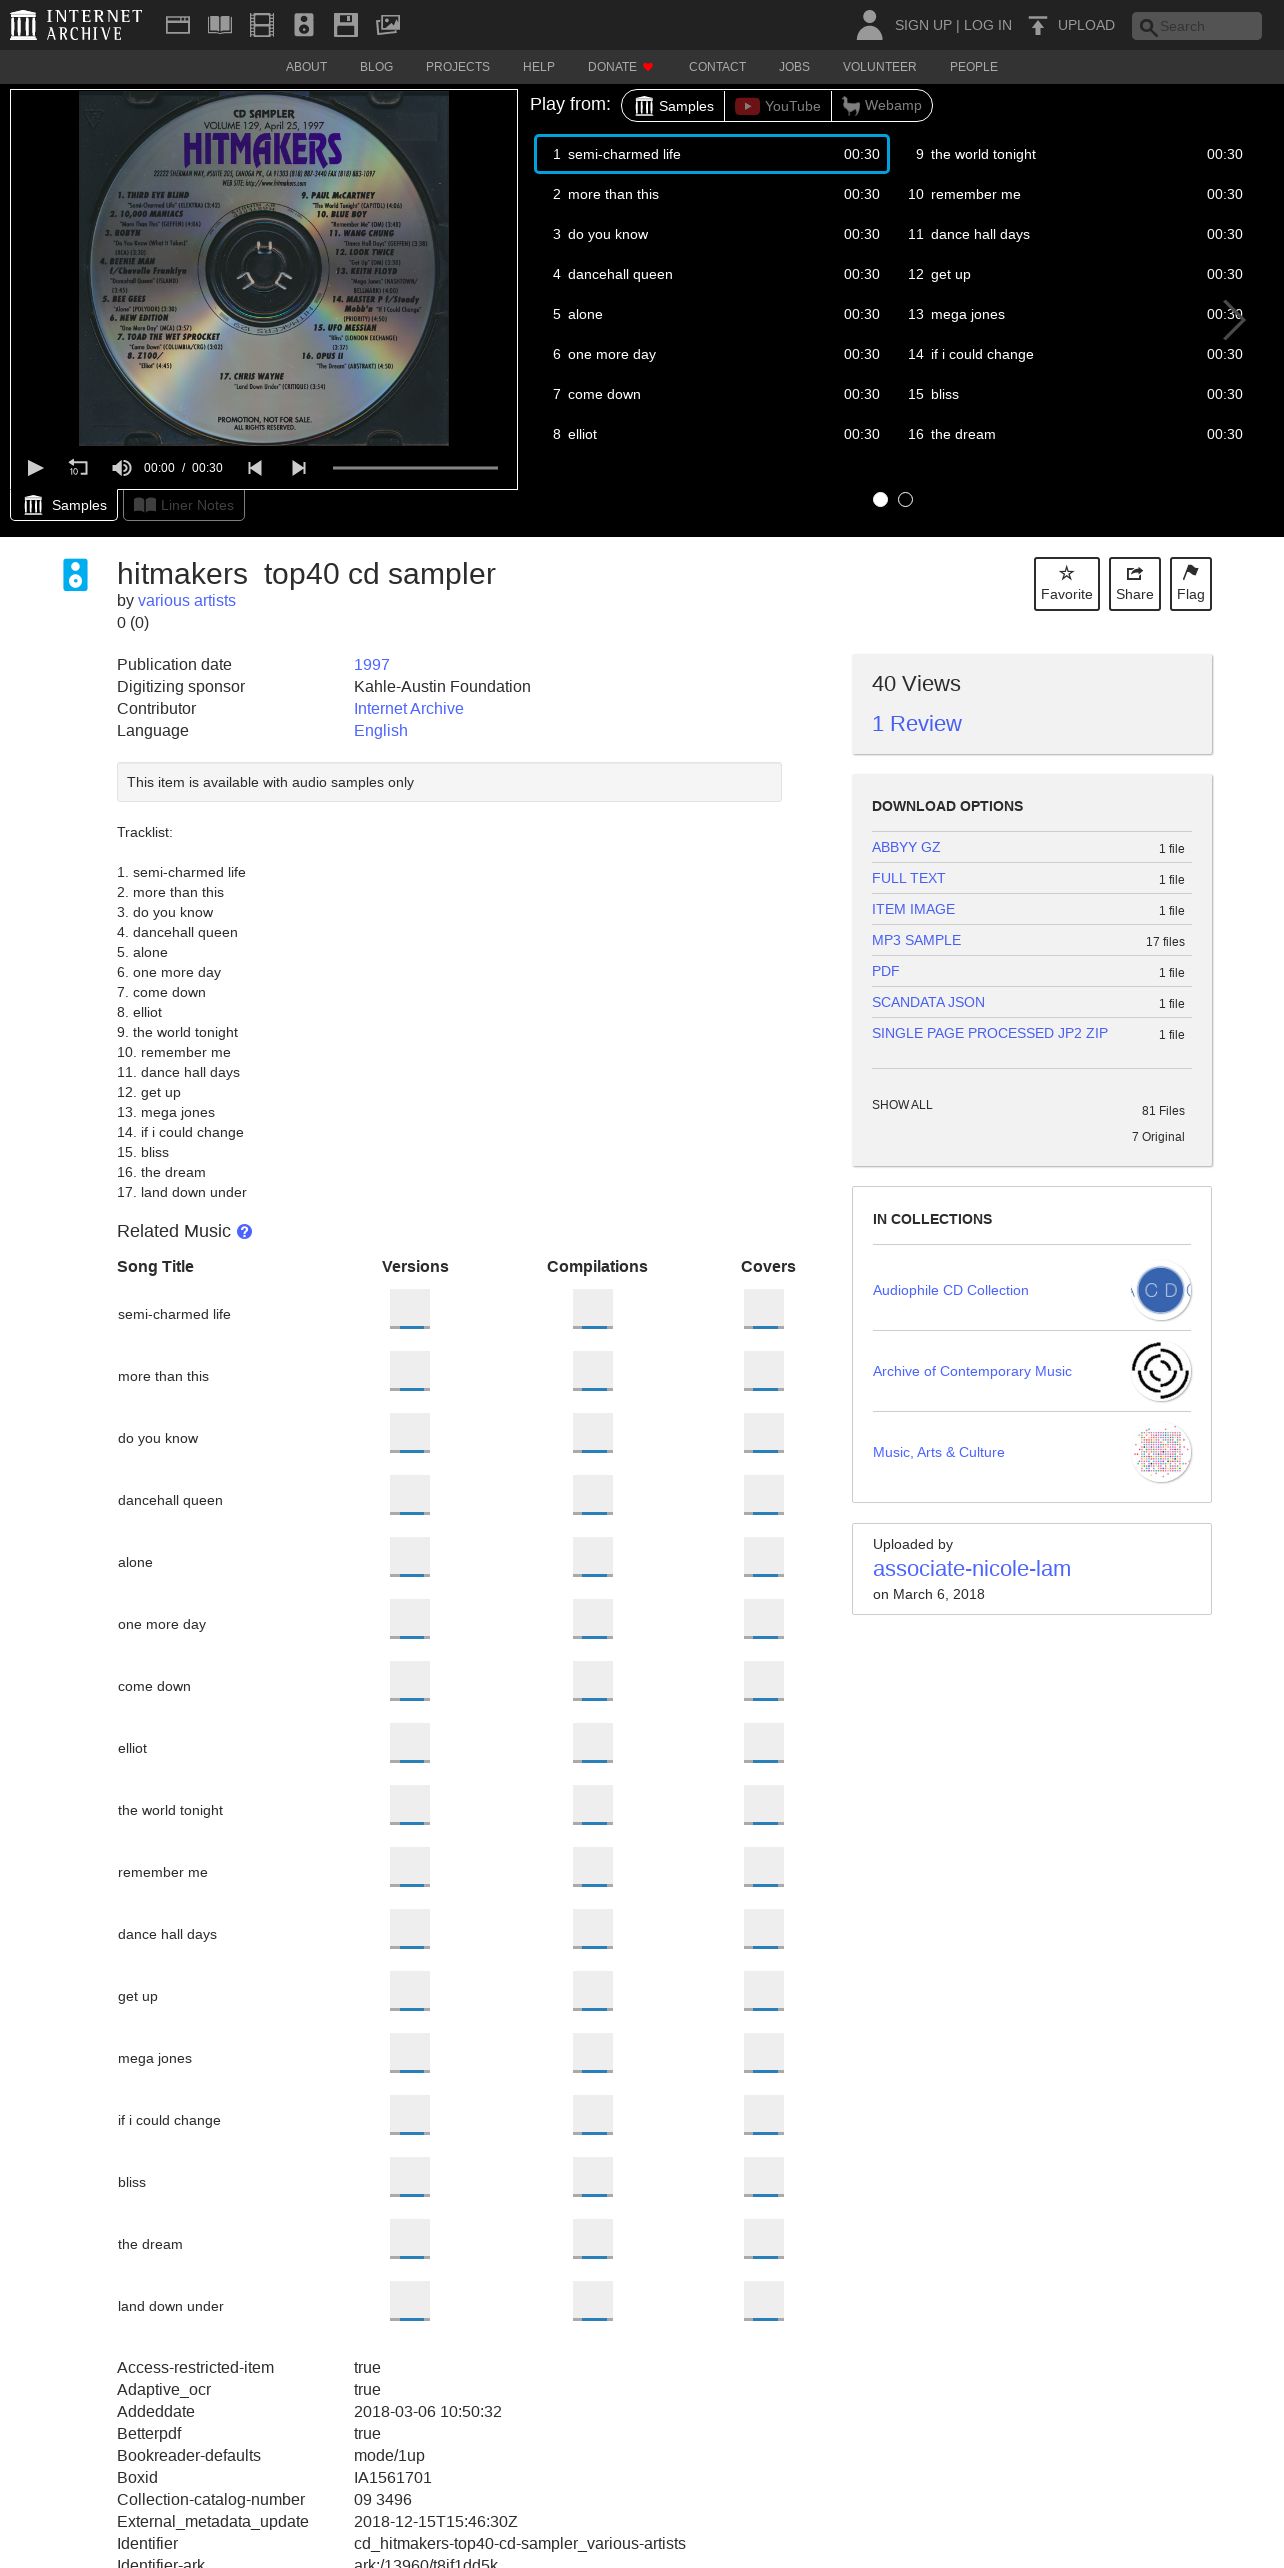Open Audiophile CD Collection link
The image size is (1284, 2568).
(950, 1290)
